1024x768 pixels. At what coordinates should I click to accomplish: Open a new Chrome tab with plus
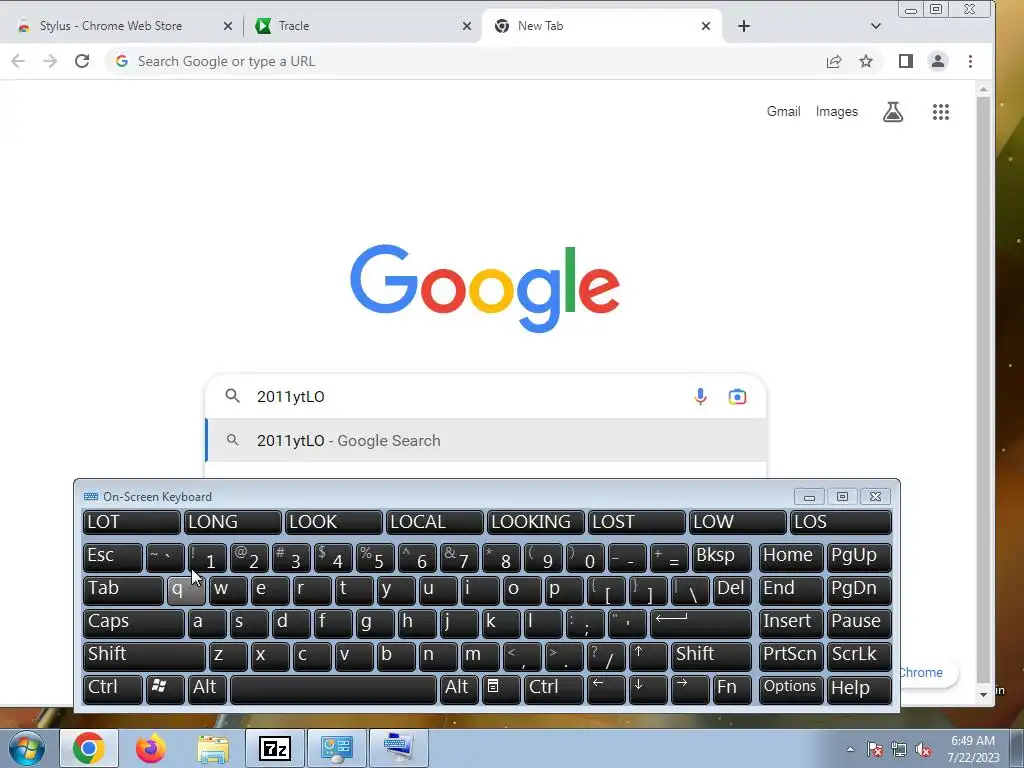744,26
